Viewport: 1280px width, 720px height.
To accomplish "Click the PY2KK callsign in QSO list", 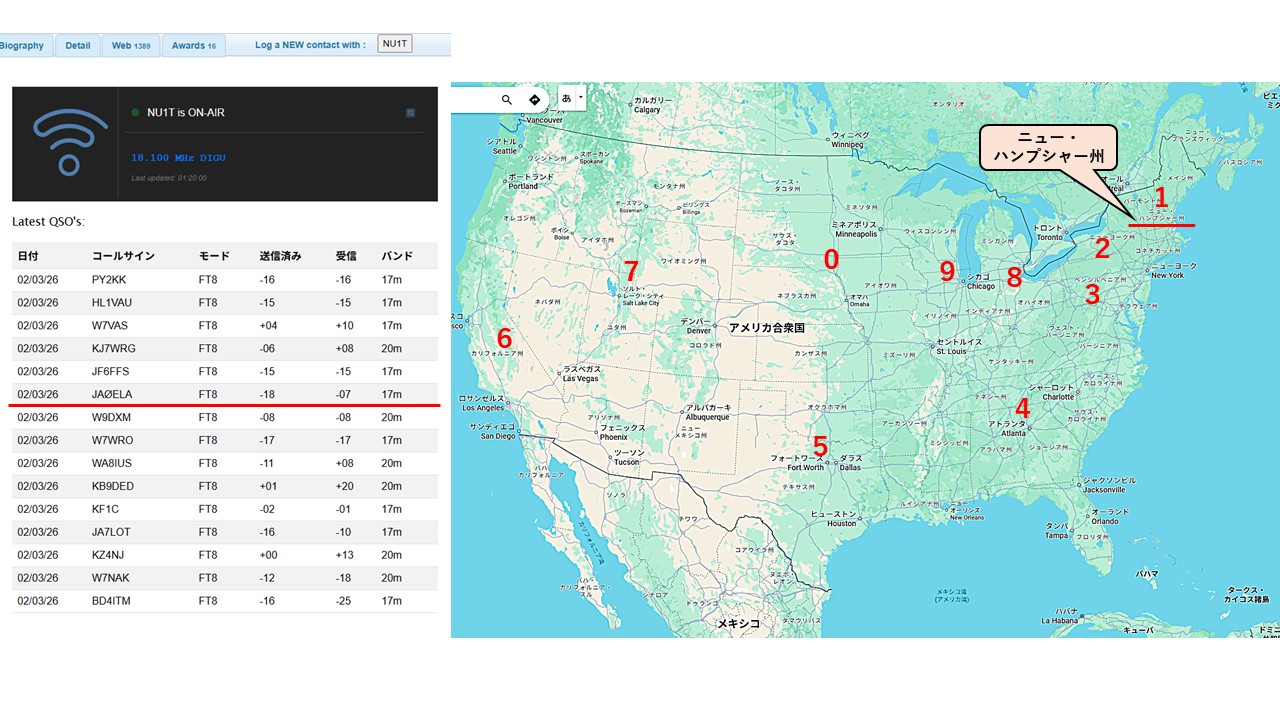I will [108, 280].
